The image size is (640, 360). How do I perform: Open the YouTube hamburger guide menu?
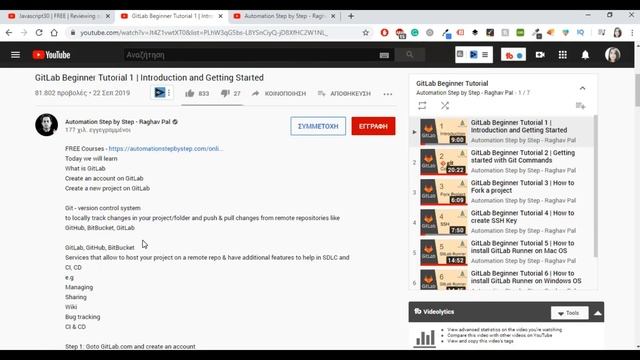[16, 55]
